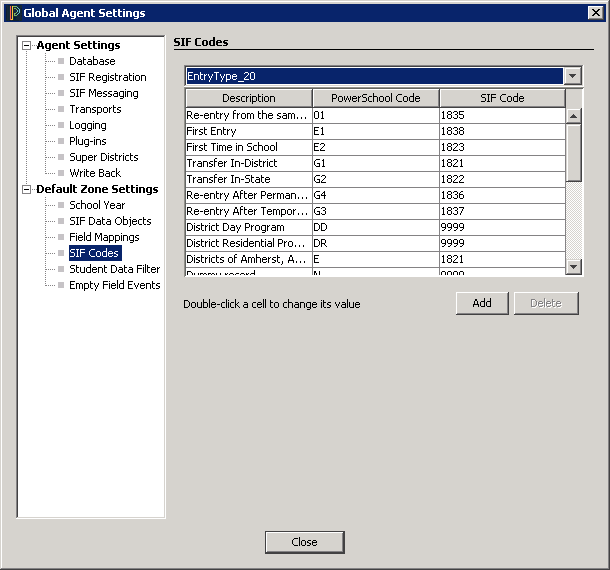Viewport: 610px width, 570px height.
Task: Go to SIF Messaging settings
Action: 103,93
